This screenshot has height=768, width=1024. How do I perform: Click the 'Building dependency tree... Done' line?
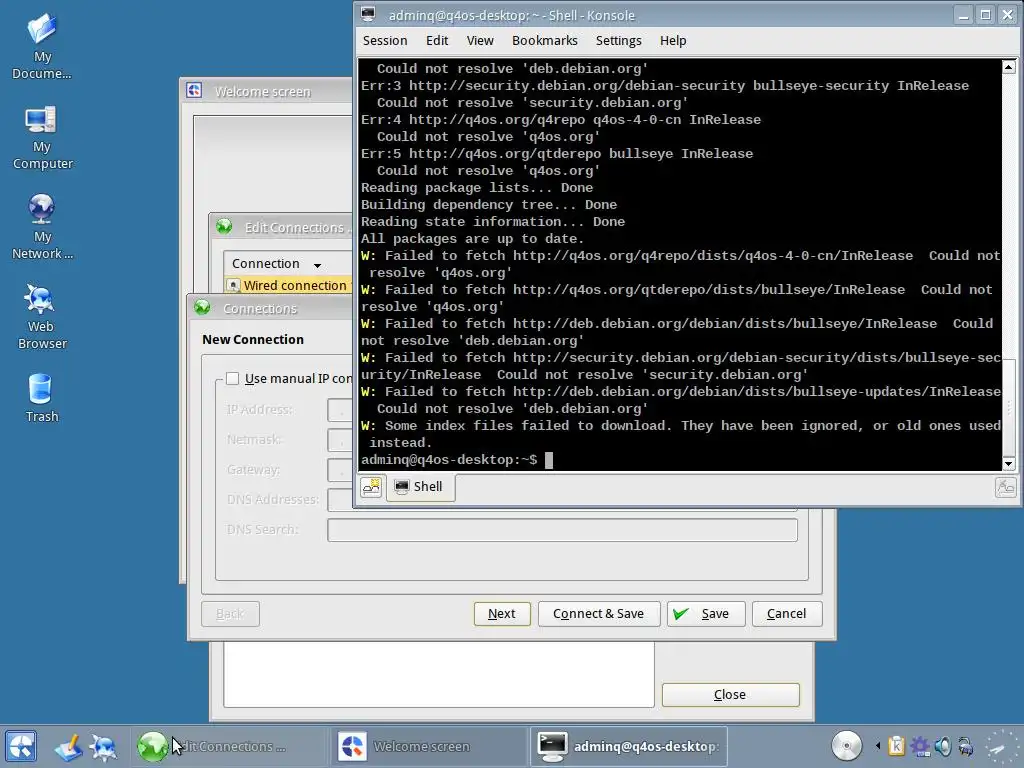pos(489,205)
